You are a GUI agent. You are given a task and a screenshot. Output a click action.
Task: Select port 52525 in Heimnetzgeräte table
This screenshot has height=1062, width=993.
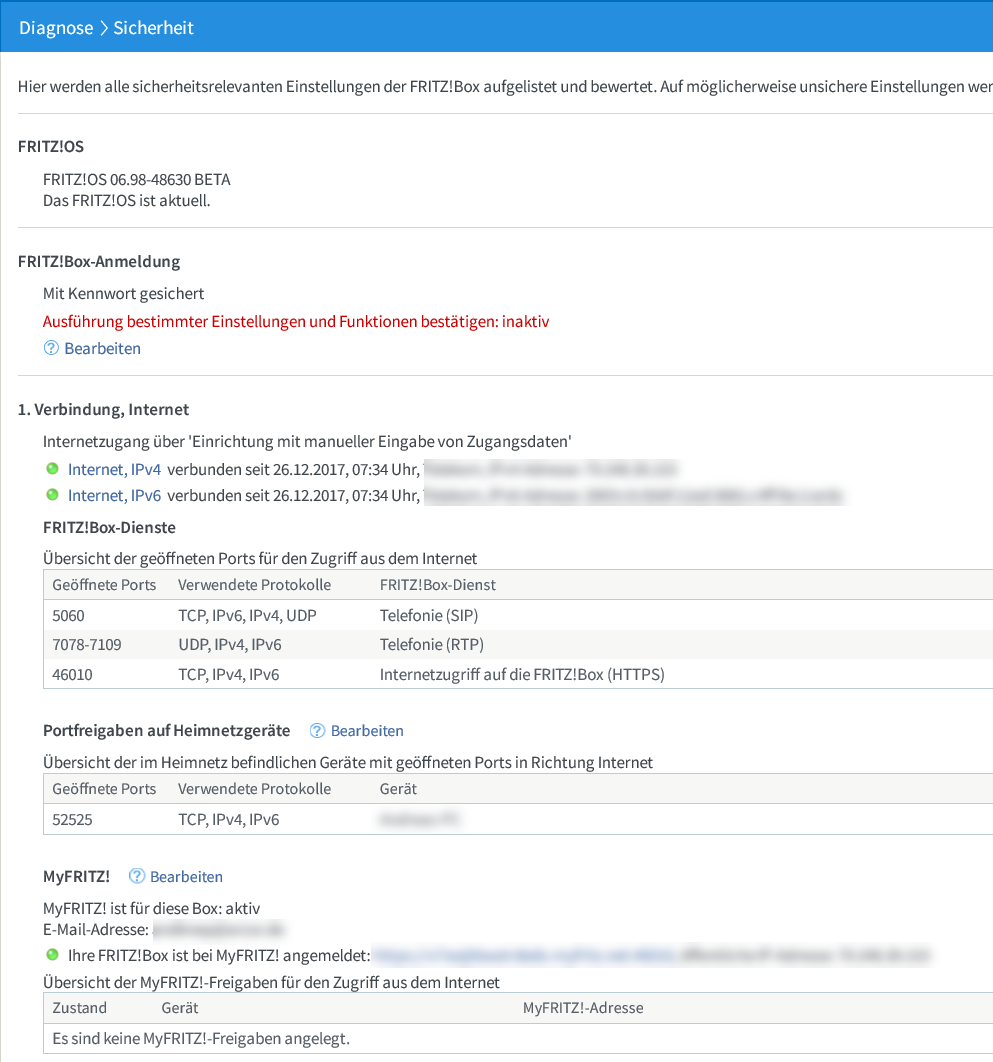[72, 820]
